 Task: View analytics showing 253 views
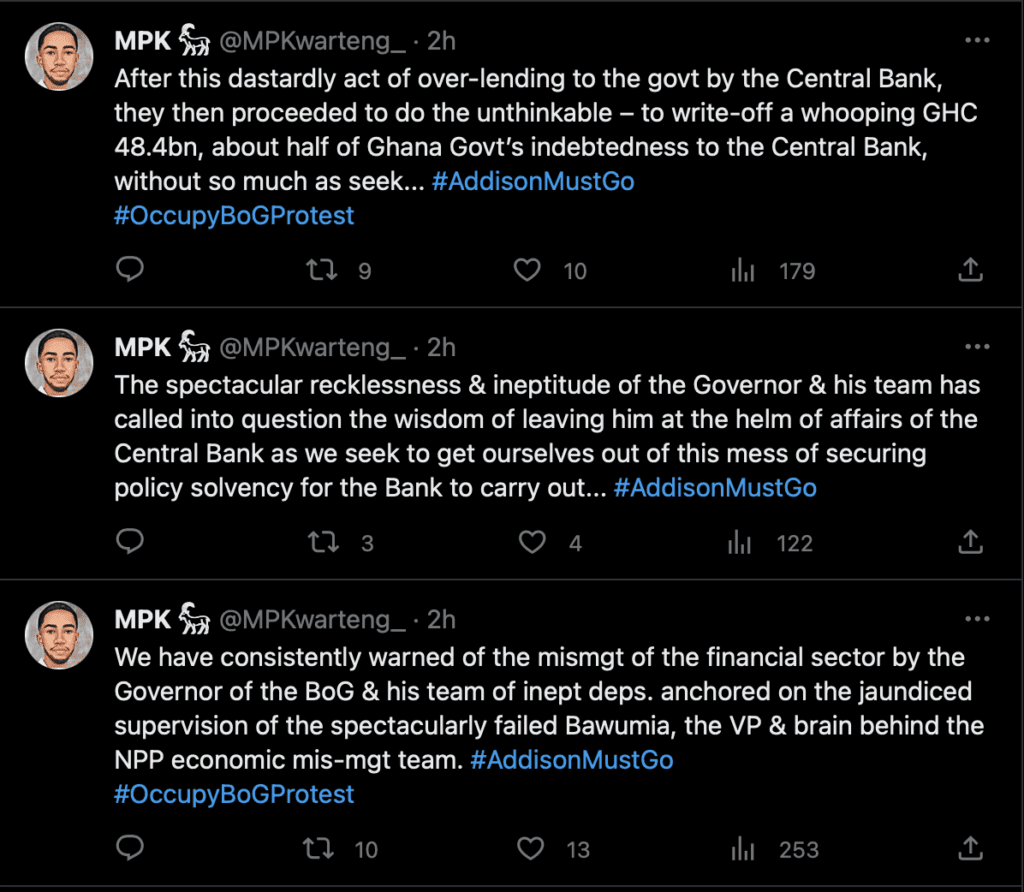(x=742, y=849)
